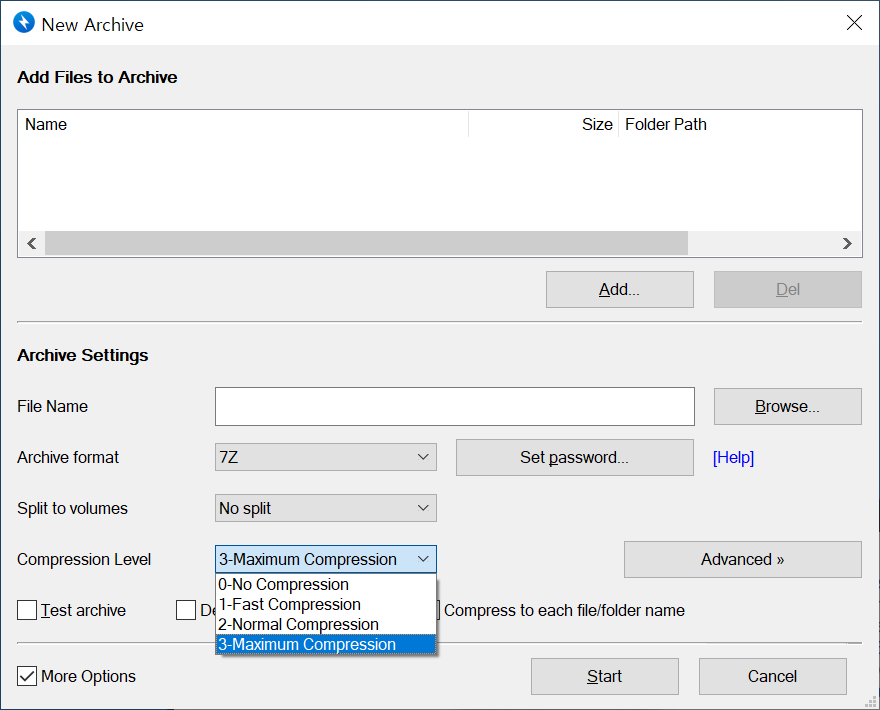Expand the Split to volumes dropdown

point(325,508)
